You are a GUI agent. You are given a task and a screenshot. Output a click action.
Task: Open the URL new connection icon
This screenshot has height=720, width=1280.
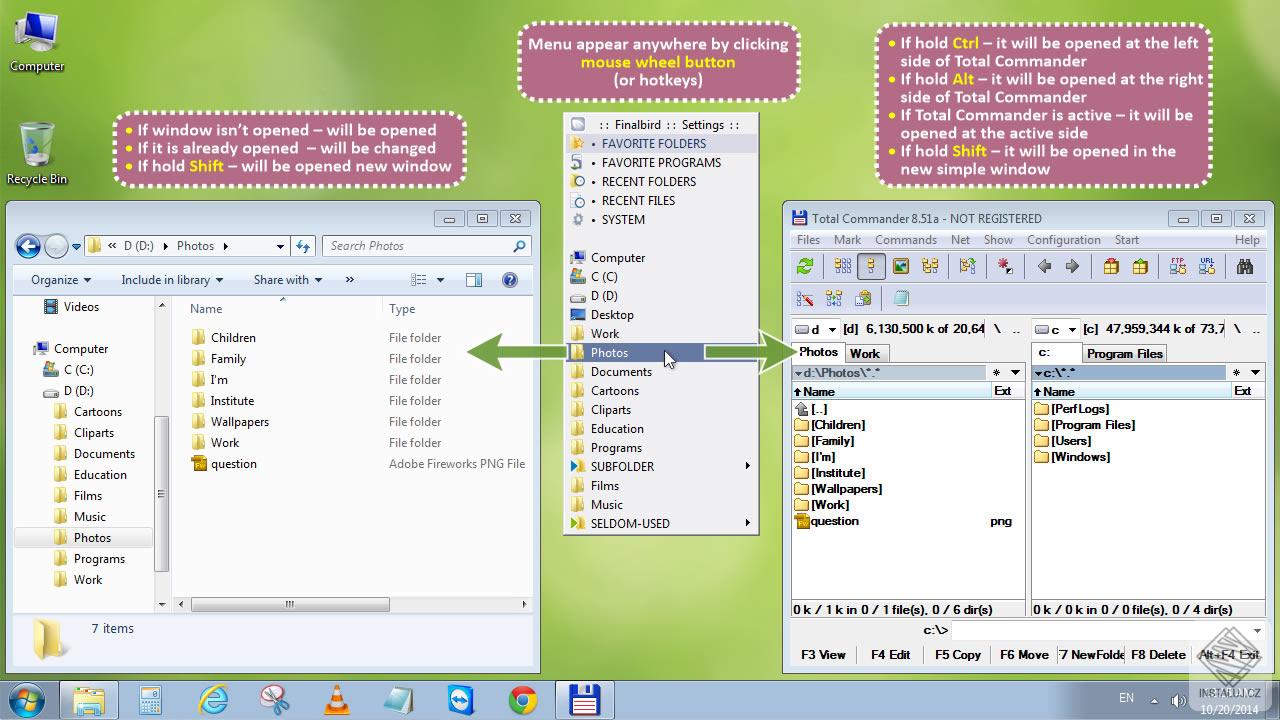(x=1207, y=266)
